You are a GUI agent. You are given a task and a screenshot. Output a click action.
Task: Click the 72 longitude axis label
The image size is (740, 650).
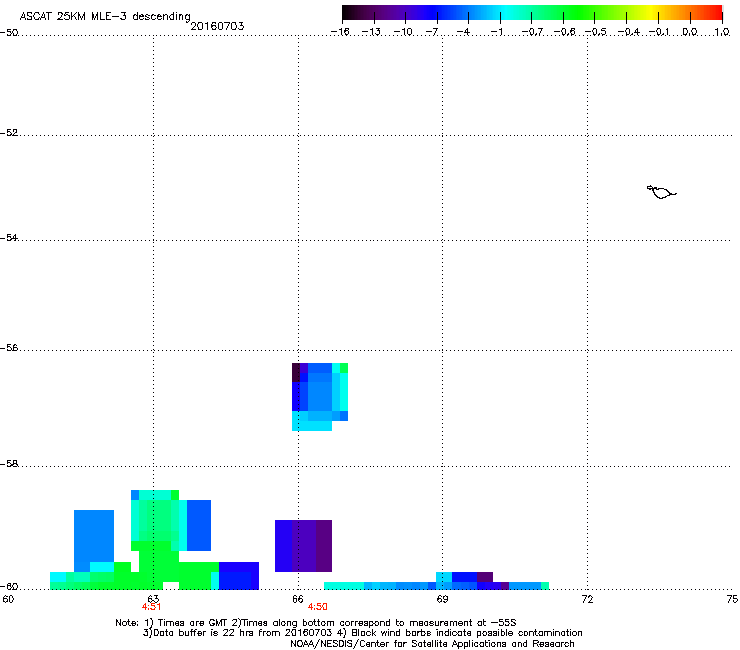click(587, 599)
